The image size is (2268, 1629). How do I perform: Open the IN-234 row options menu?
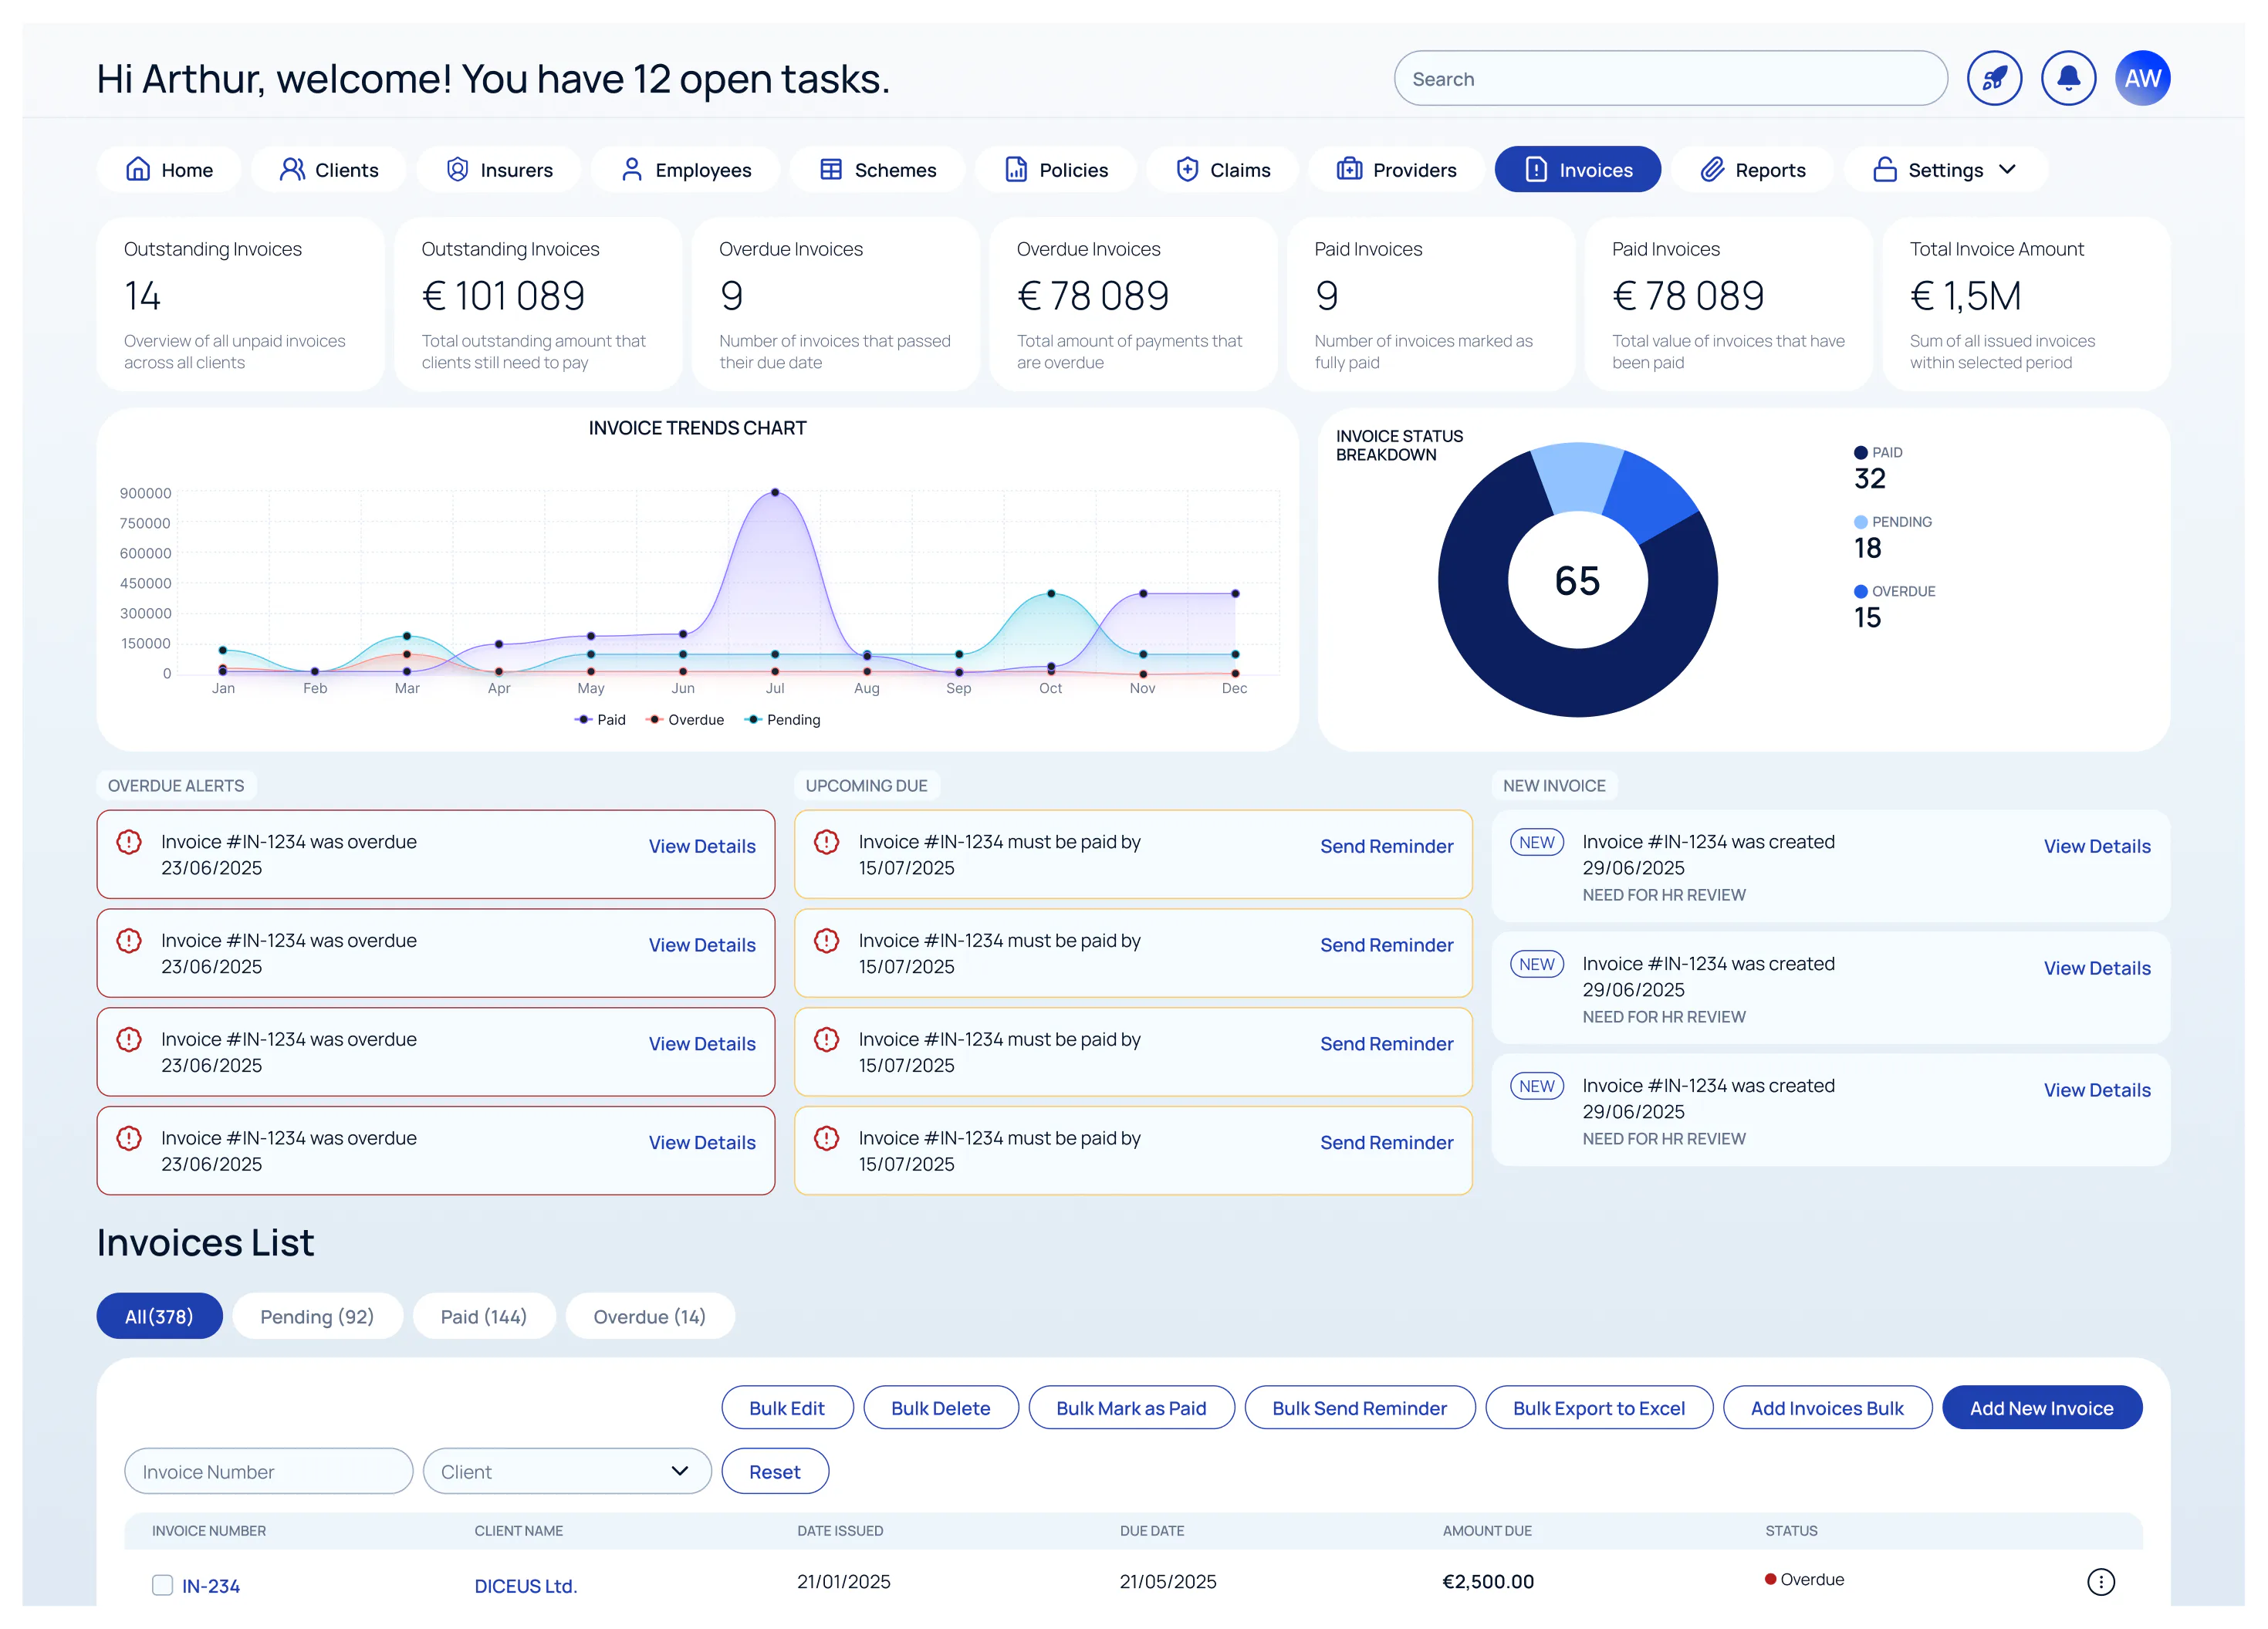2100,1581
